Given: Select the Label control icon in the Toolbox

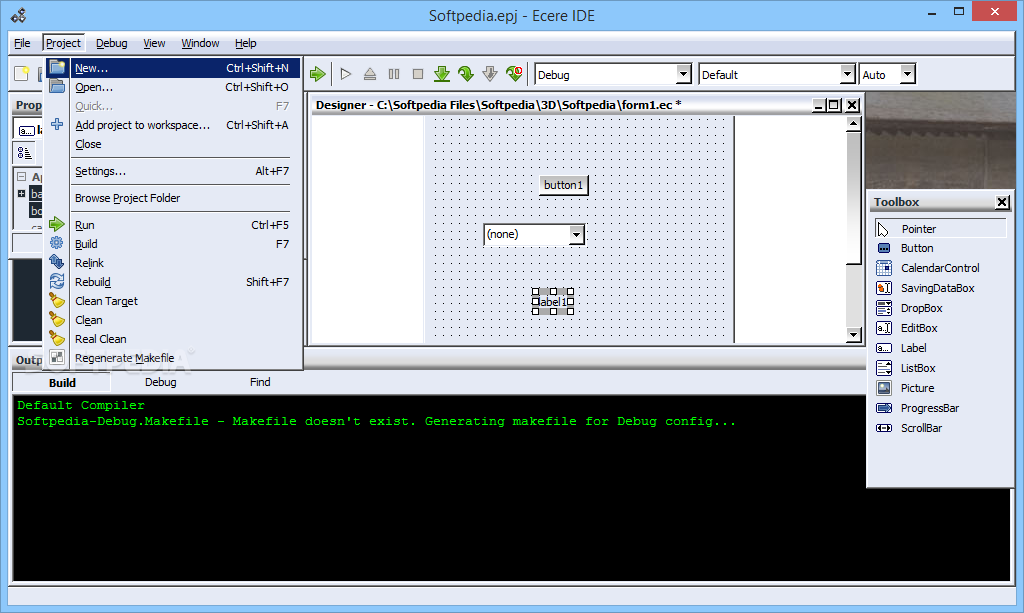Looking at the screenshot, I should click(884, 348).
